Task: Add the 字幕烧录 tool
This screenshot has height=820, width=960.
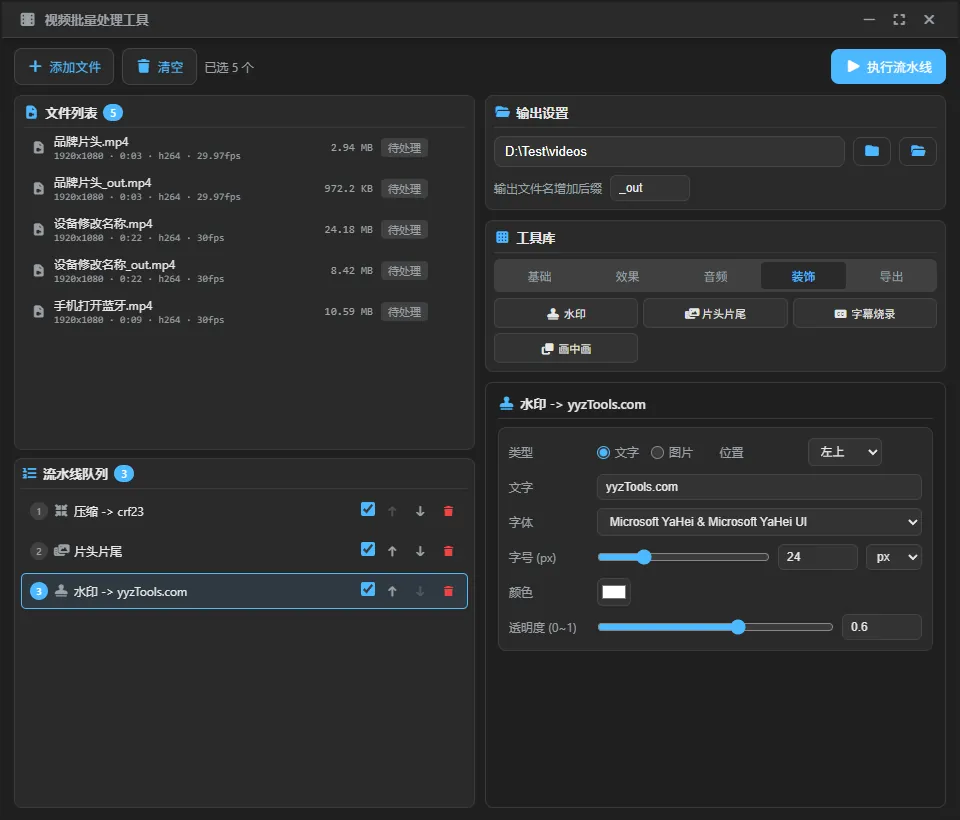Action: tap(864, 314)
